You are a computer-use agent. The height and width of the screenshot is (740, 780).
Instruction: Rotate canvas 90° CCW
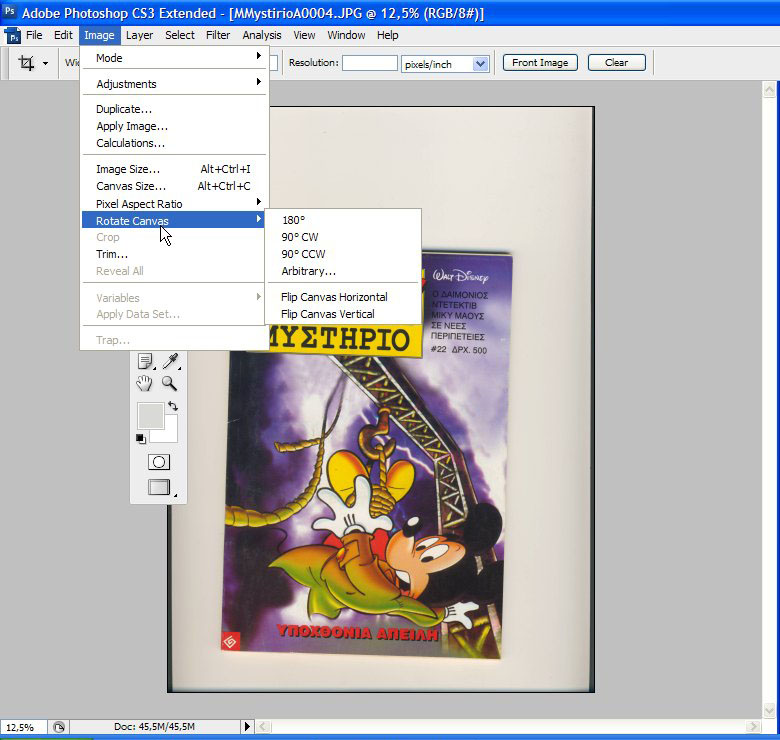[343, 254]
